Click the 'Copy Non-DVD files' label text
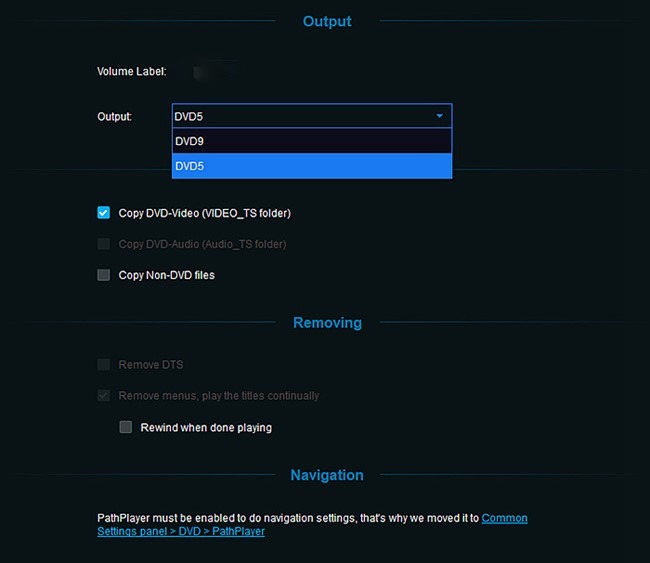This screenshot has height=563, width=650. [x=167, y=275]
